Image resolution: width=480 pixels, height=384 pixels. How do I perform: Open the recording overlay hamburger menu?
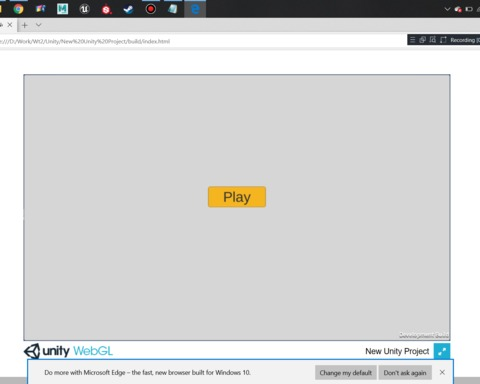pos(412,40)
